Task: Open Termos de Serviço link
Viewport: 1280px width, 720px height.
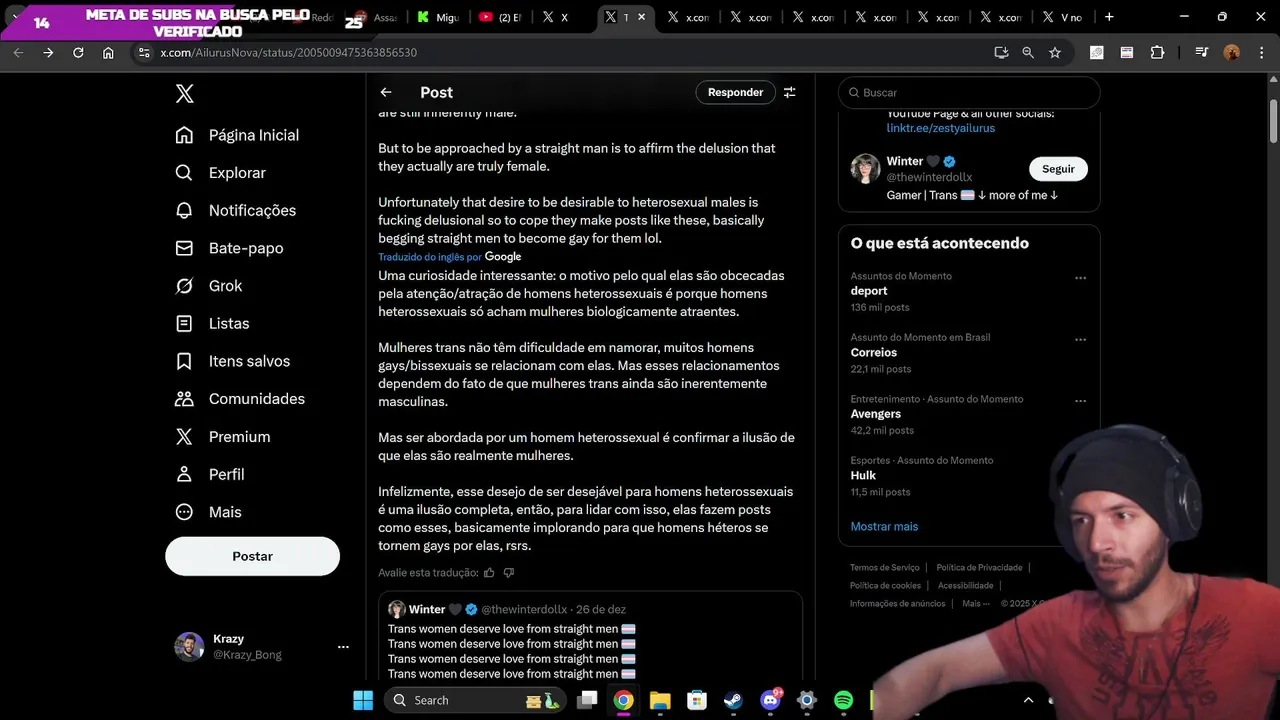Action: pyautogui.click(x=884, y=568)
